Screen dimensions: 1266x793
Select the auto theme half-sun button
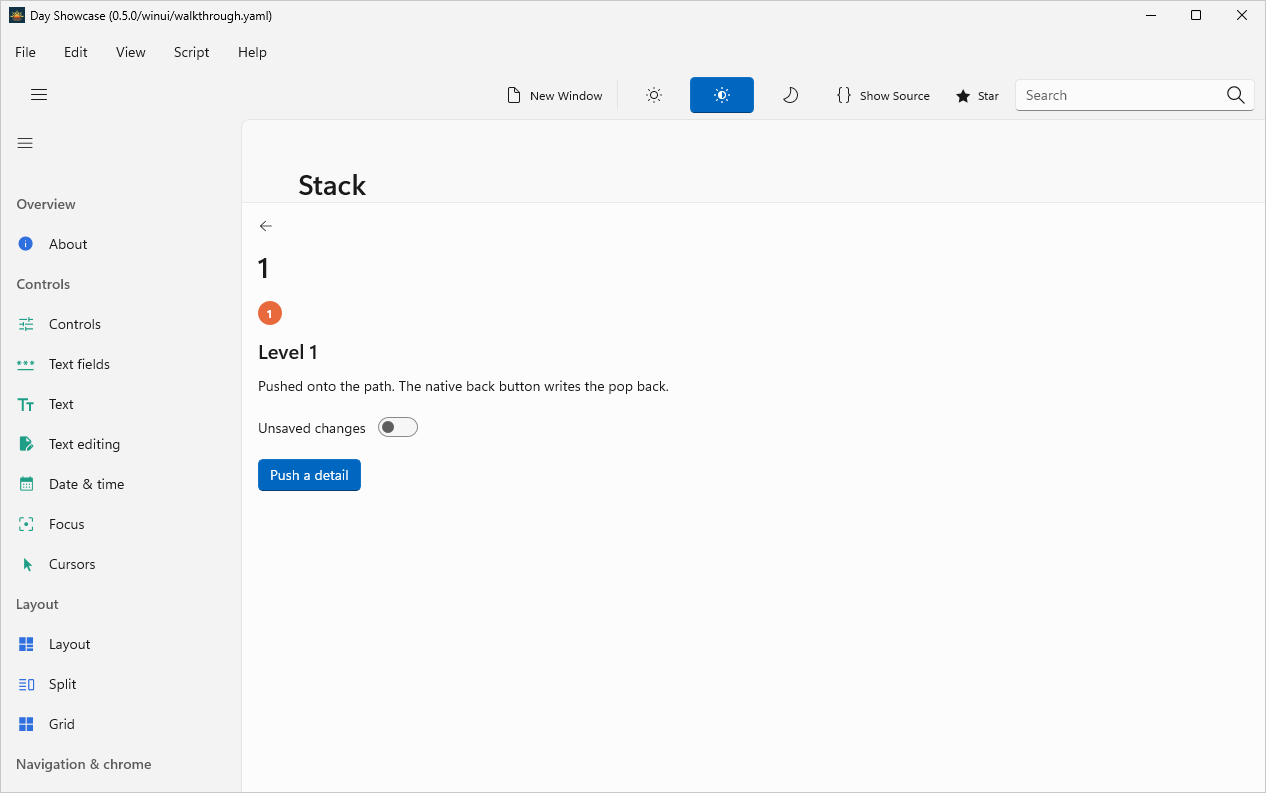click(722, 95)
